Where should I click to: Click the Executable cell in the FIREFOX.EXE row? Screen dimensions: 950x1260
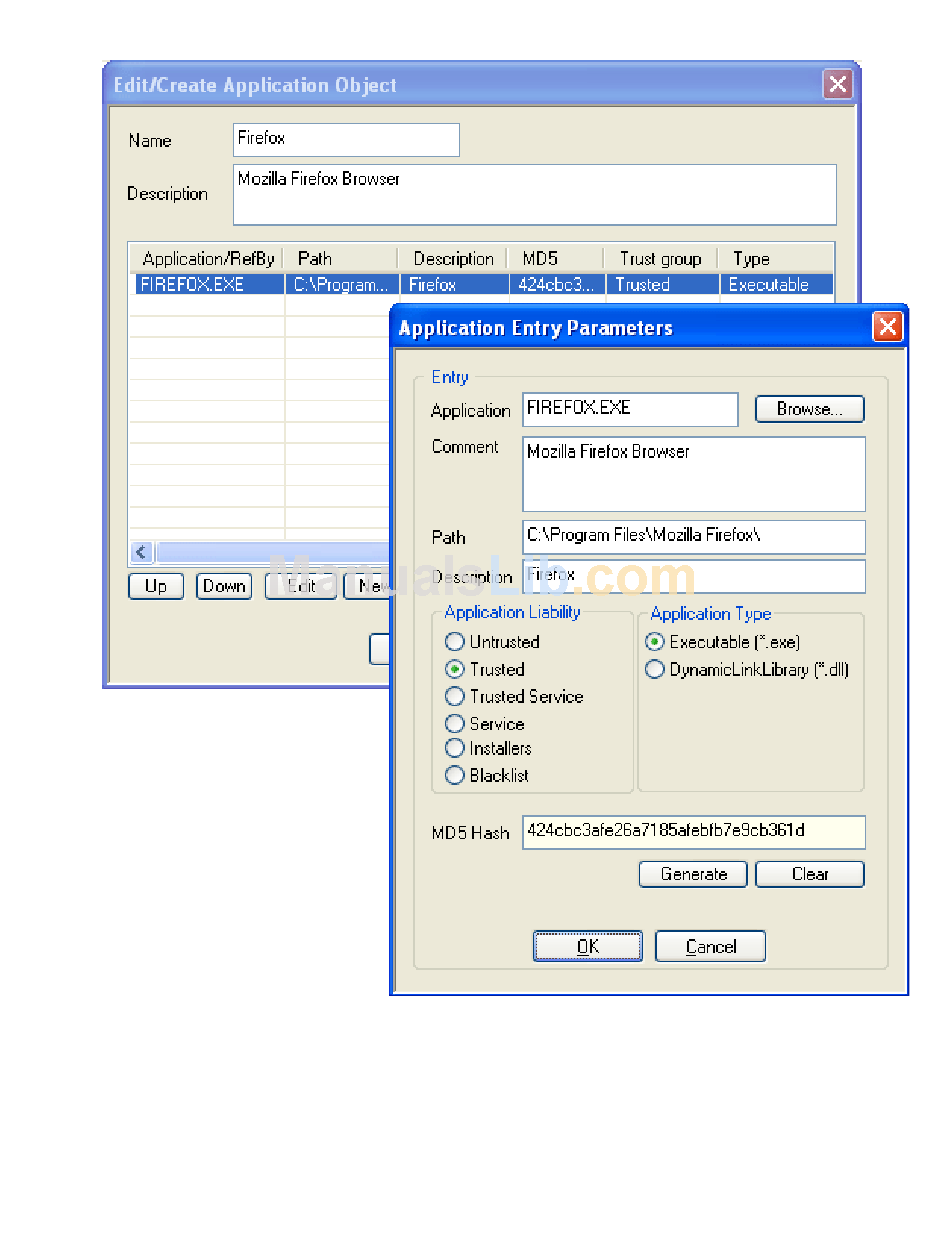pos(777,285)
